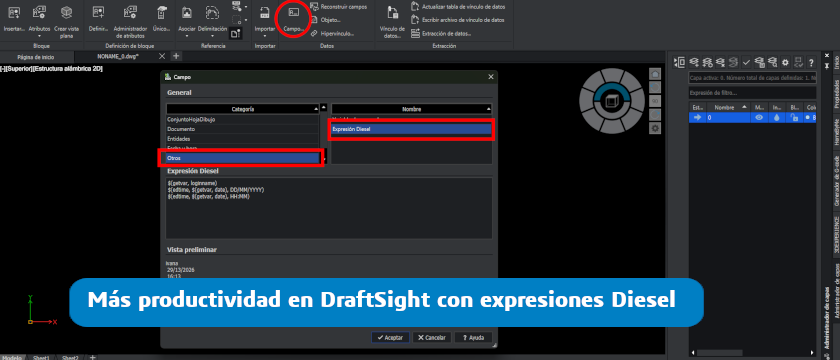The height and width of the screenshot is (360, 840).
Task: Open the Propiedades side tab
Action: [x=836, y=94]
